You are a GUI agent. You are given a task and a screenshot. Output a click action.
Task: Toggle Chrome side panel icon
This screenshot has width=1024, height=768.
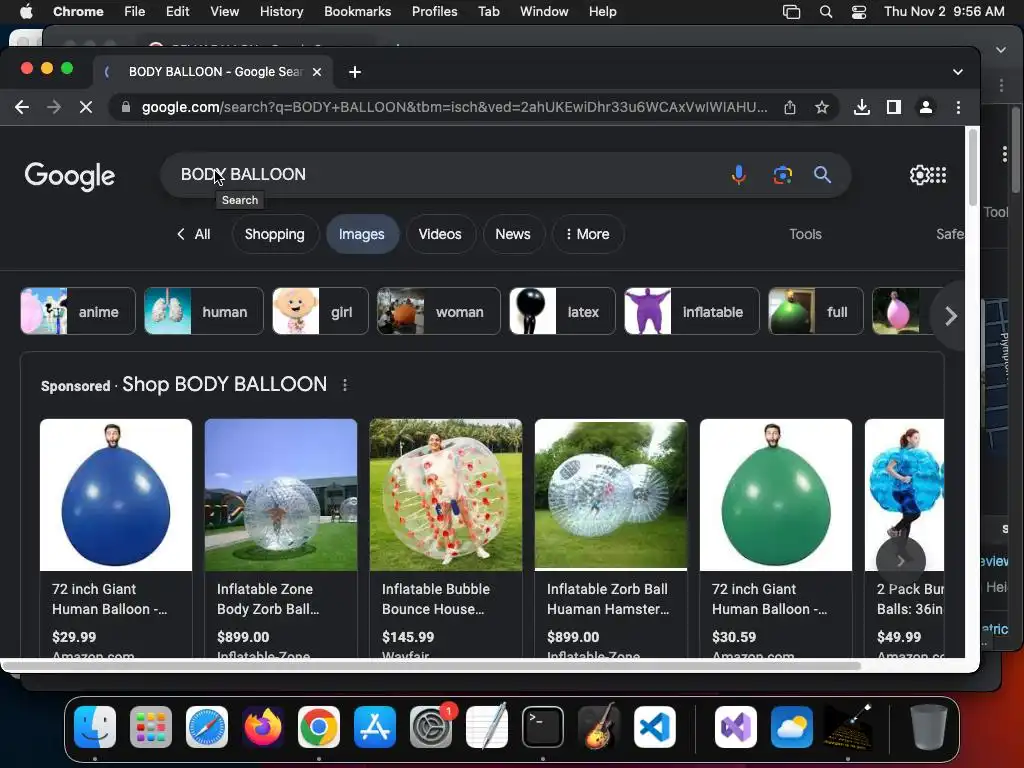pyautogui.click(x=893, y=107)
